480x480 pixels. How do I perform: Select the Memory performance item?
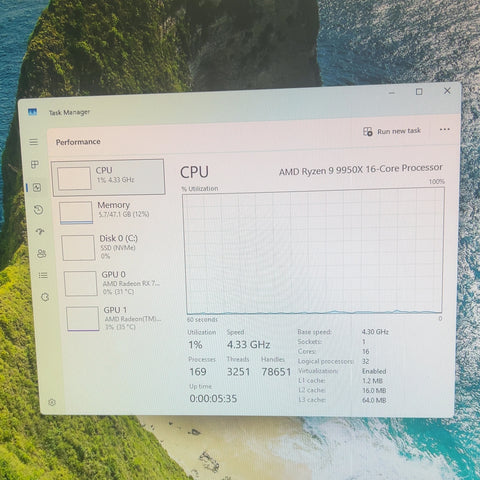point(110,212)
